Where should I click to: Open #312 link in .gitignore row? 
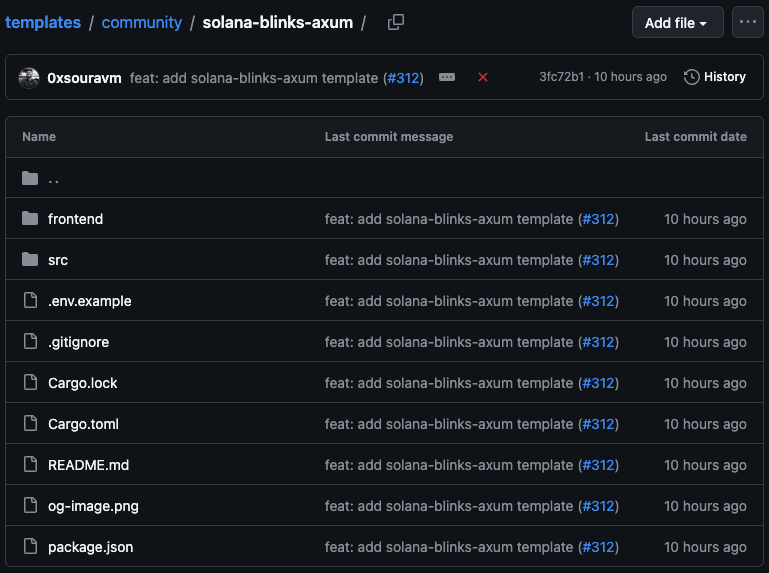[x=598, y=342]
